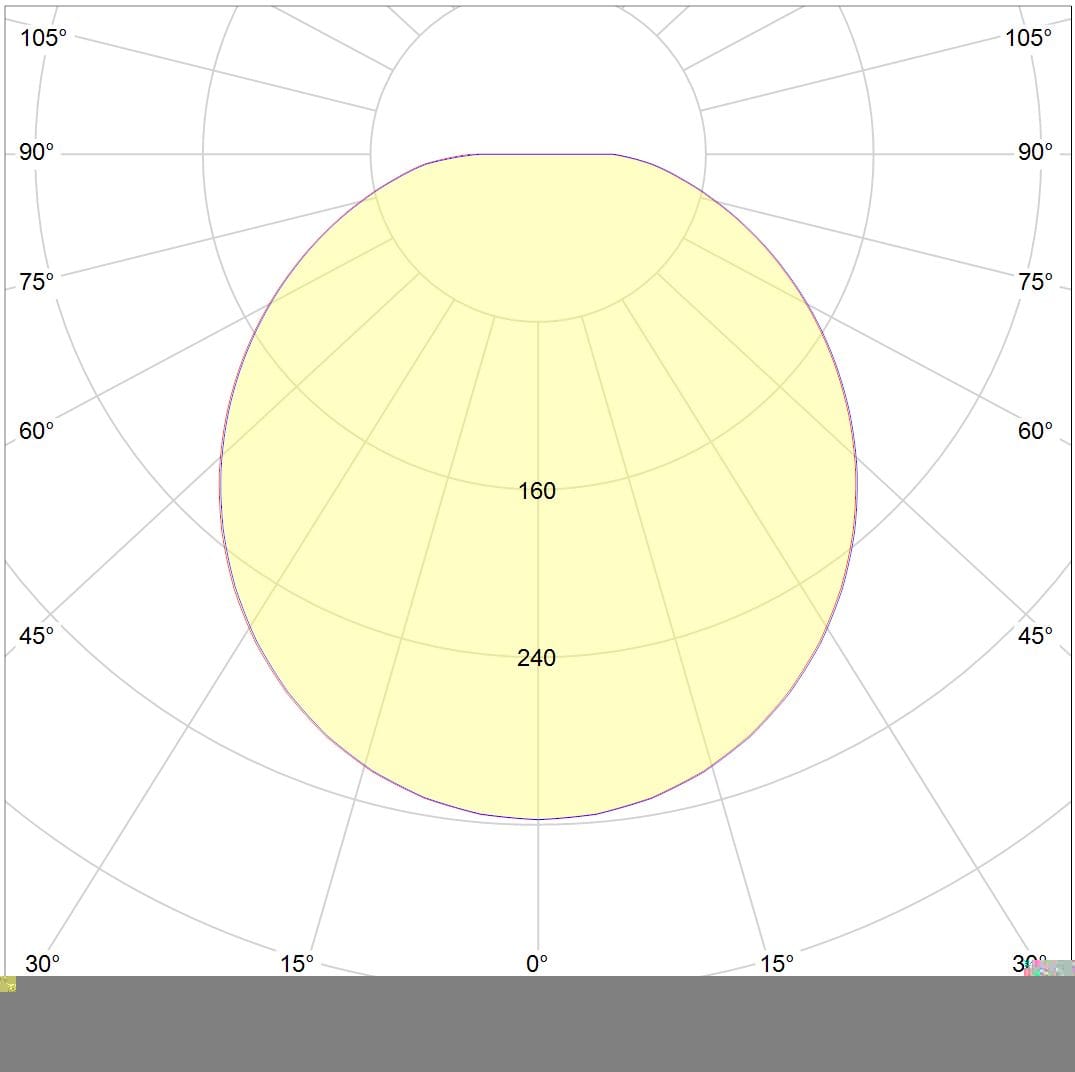The image size is (1075, 1072).
Task: Click the top-right 105° angle label
Action: click(x=1029, y=38)
